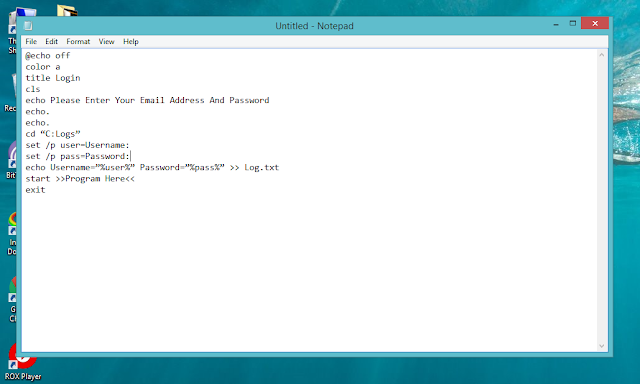Minimize the Notepad window

coord(556,24)
